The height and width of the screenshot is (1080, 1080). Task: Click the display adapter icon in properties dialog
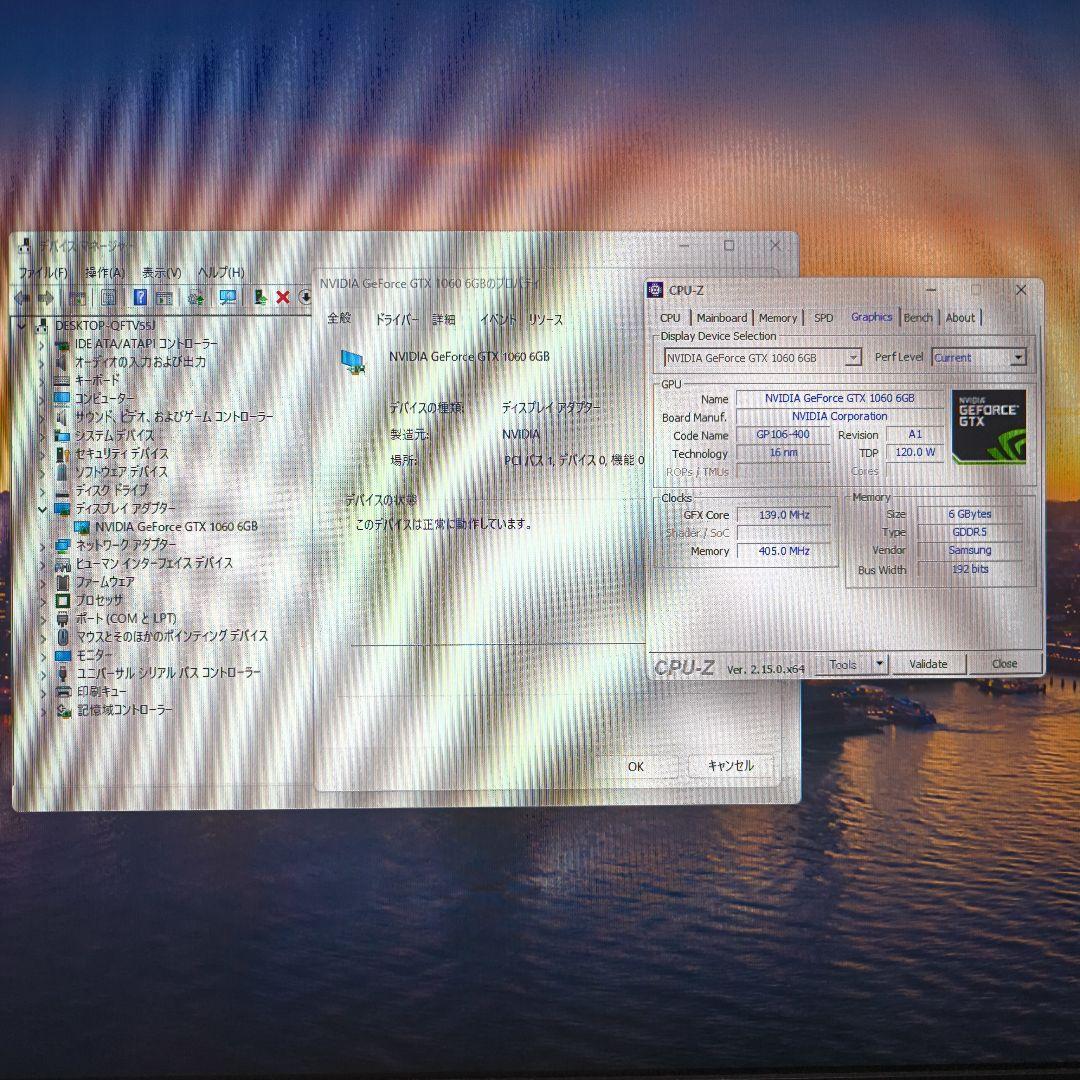click(352, 361)
